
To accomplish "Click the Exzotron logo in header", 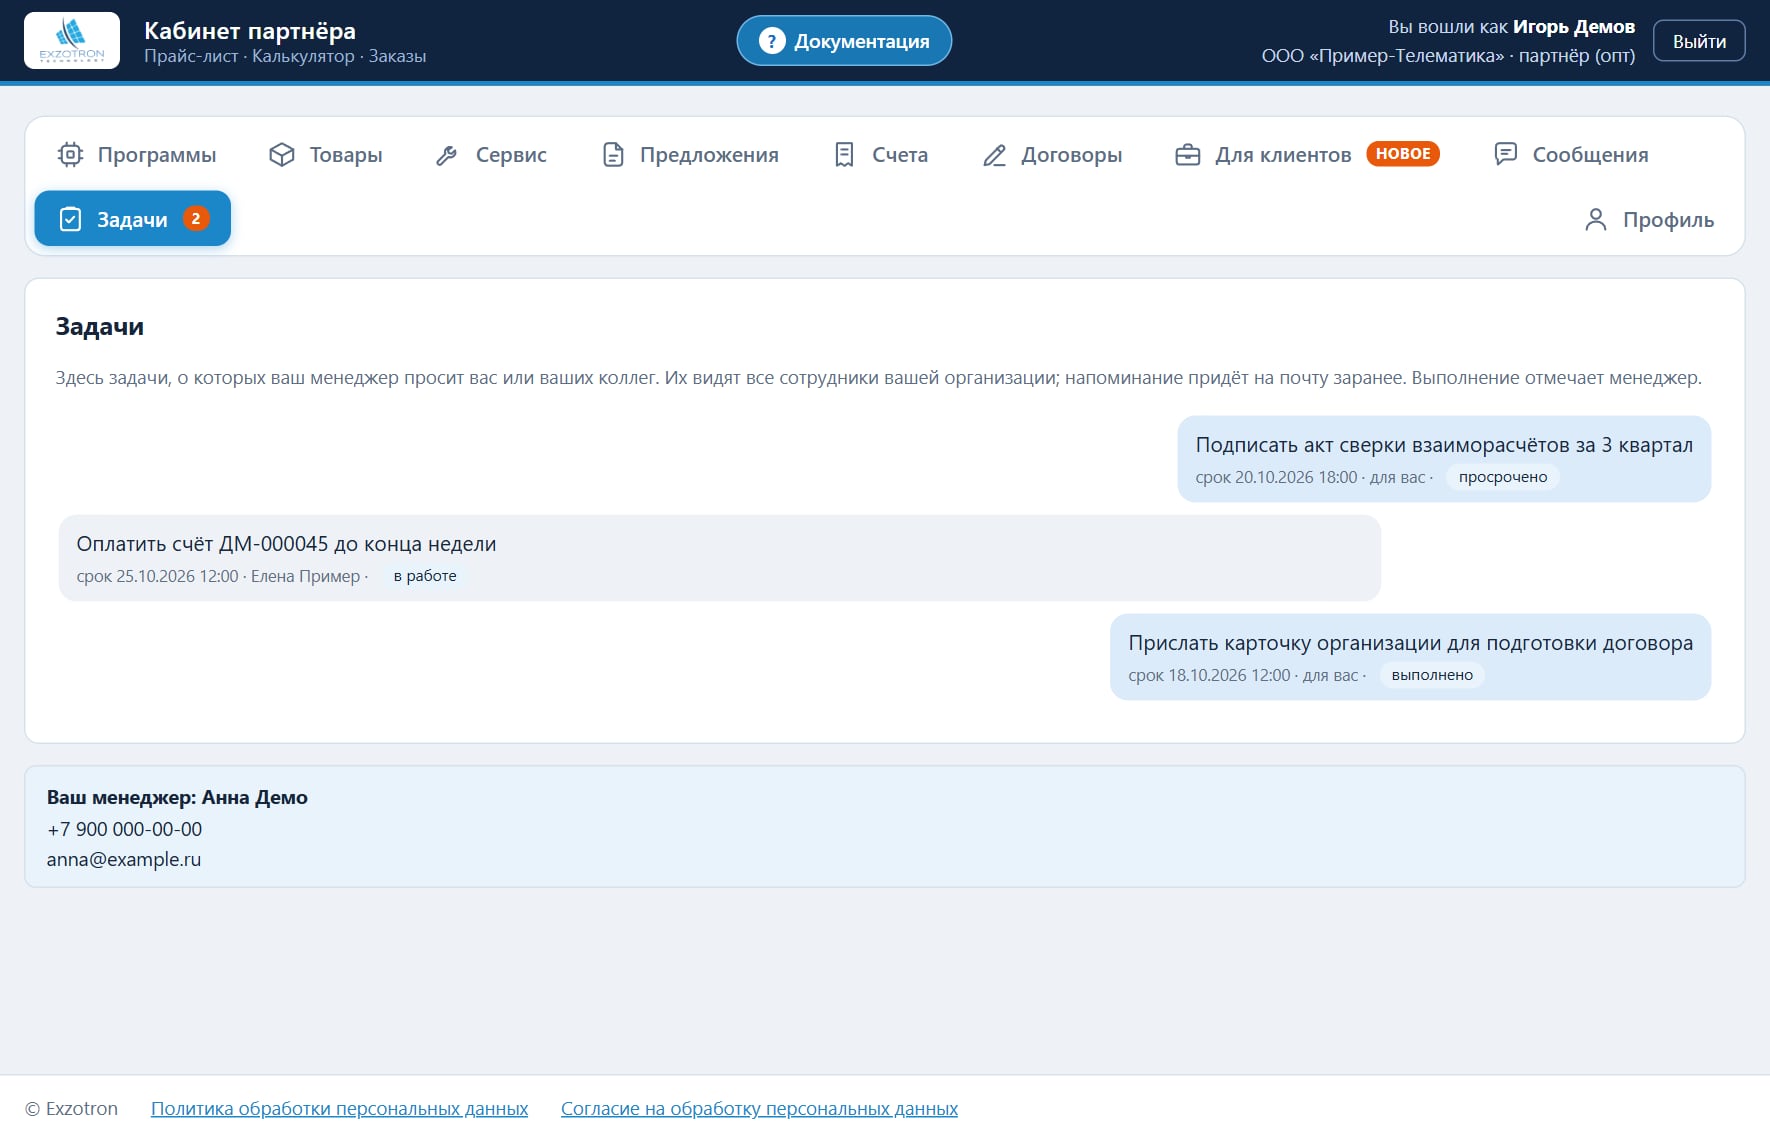I will click(72, 41).
